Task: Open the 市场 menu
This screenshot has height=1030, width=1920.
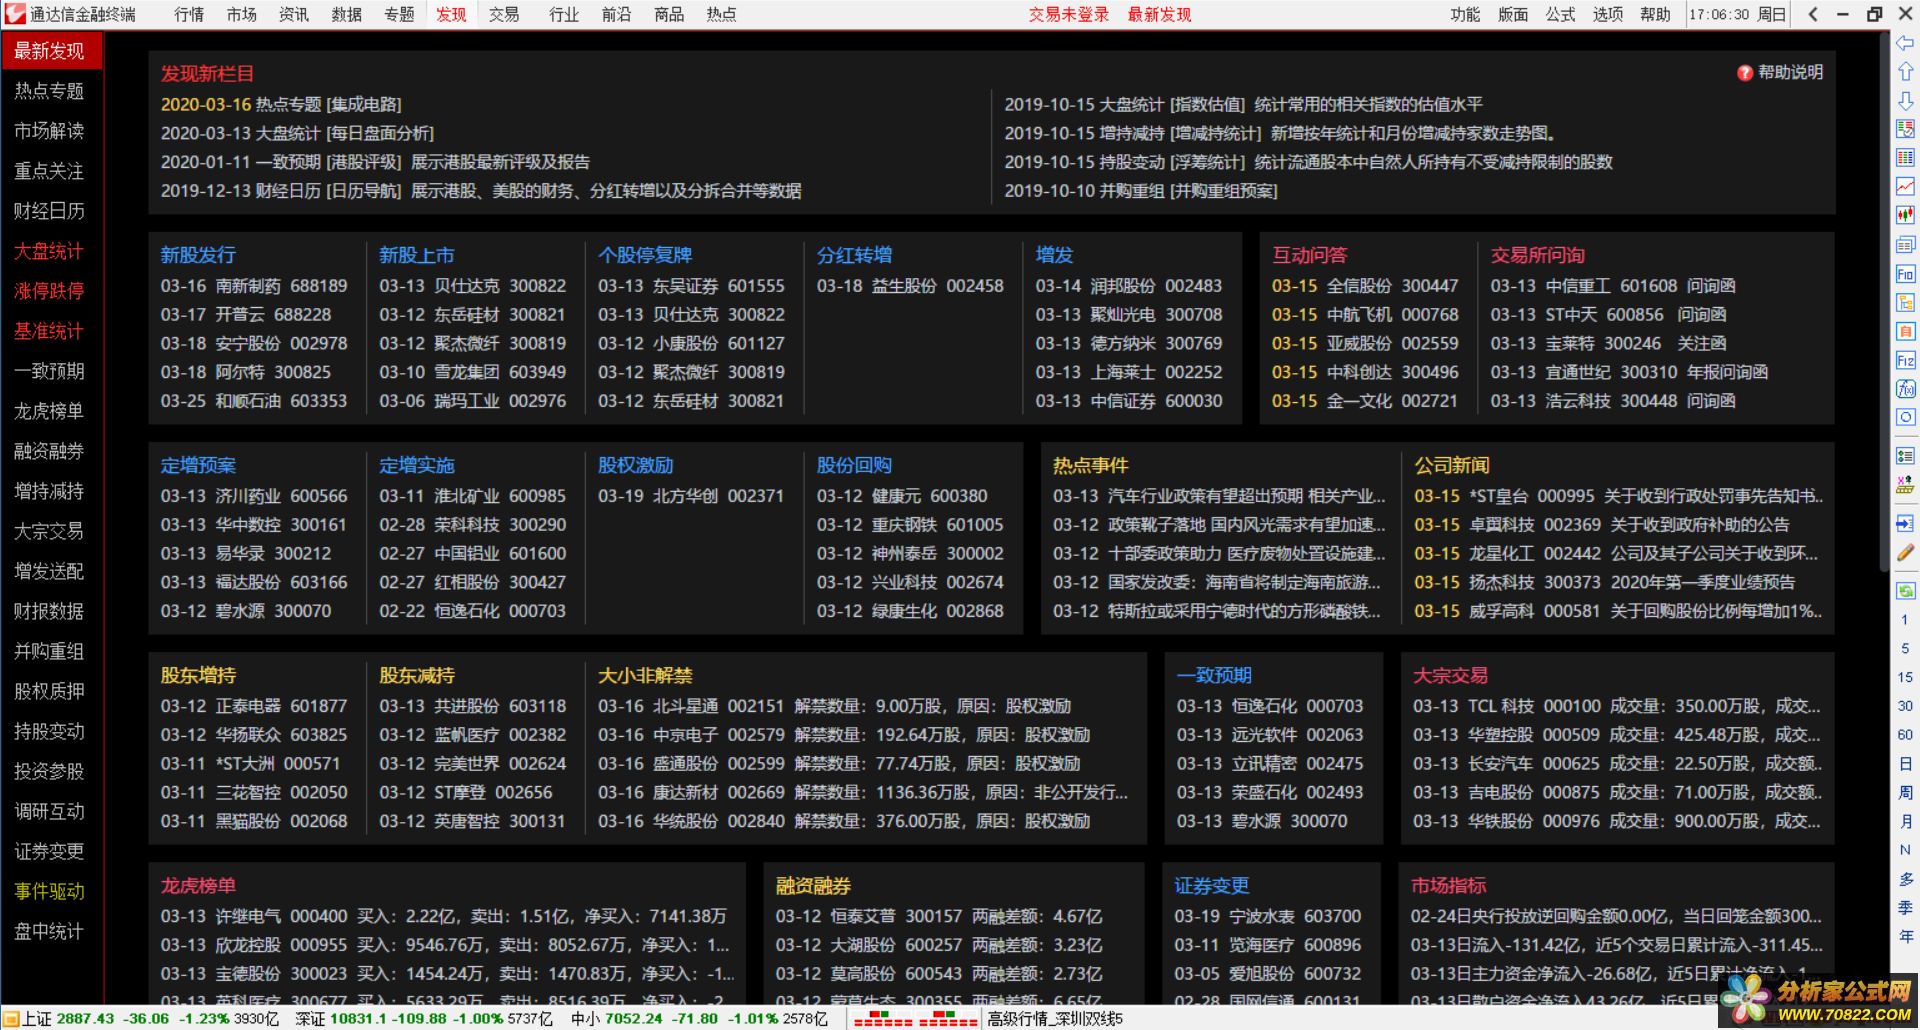Action: pyautogui.click(x=241, y=14)
